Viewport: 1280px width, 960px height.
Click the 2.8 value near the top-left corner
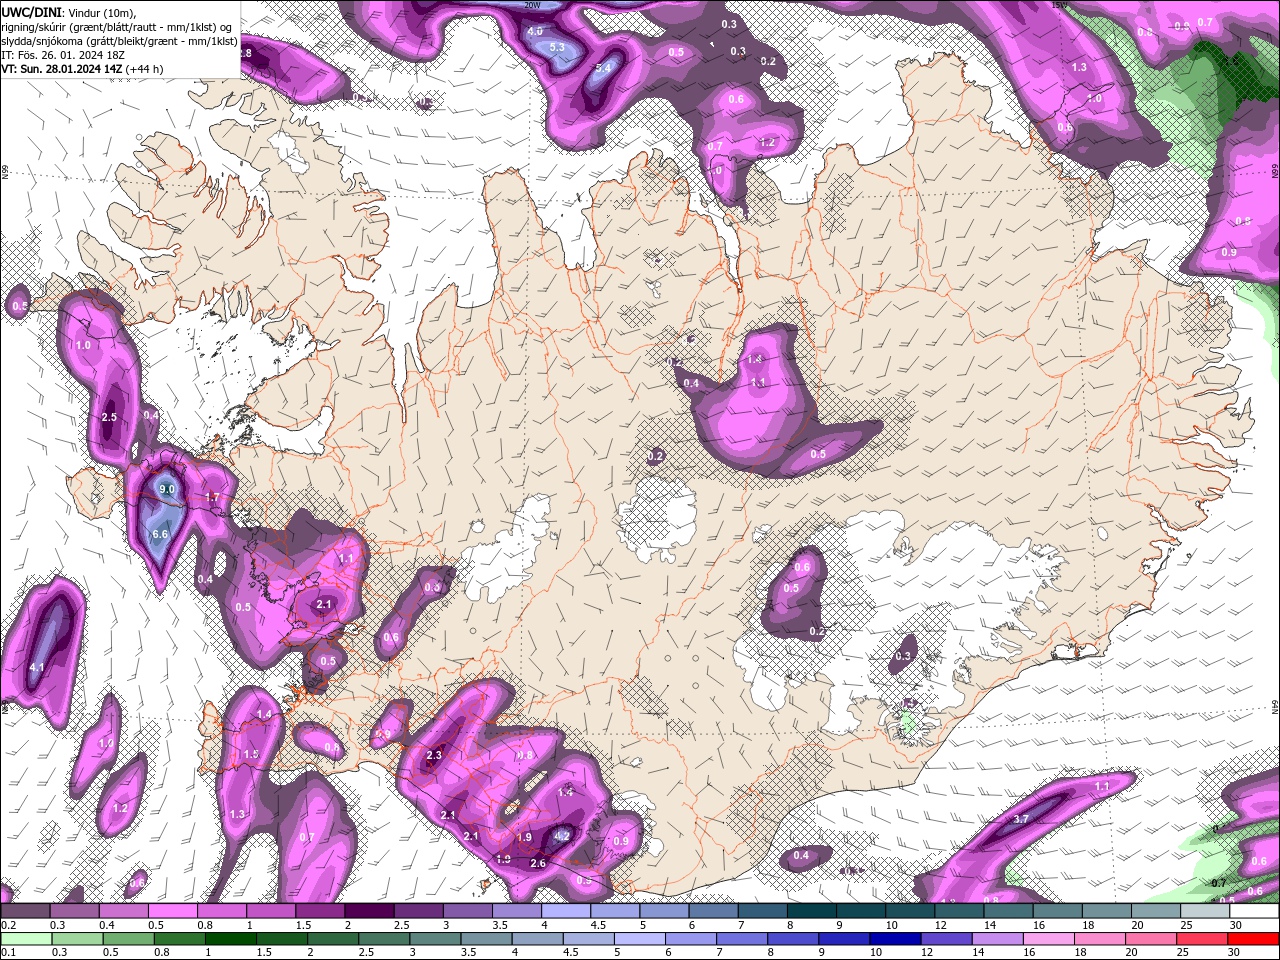point(244,53)
